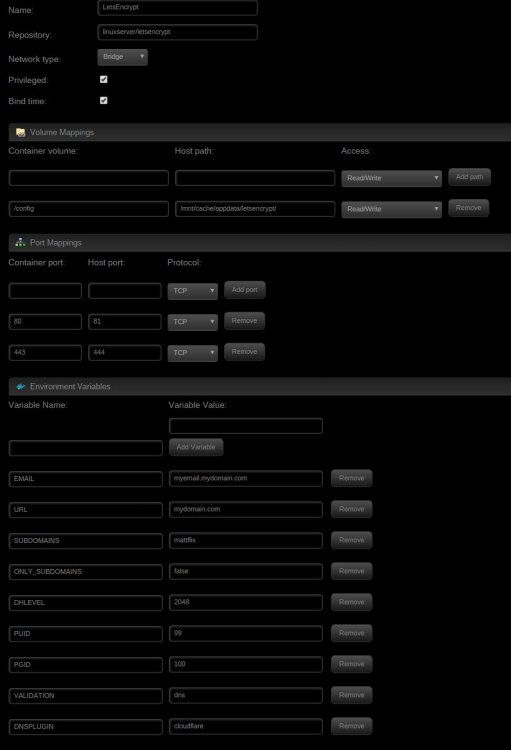Open Access dropdown for /config volume
The width and height of the screenshot is (511, 750).
[x=391, y=209]
